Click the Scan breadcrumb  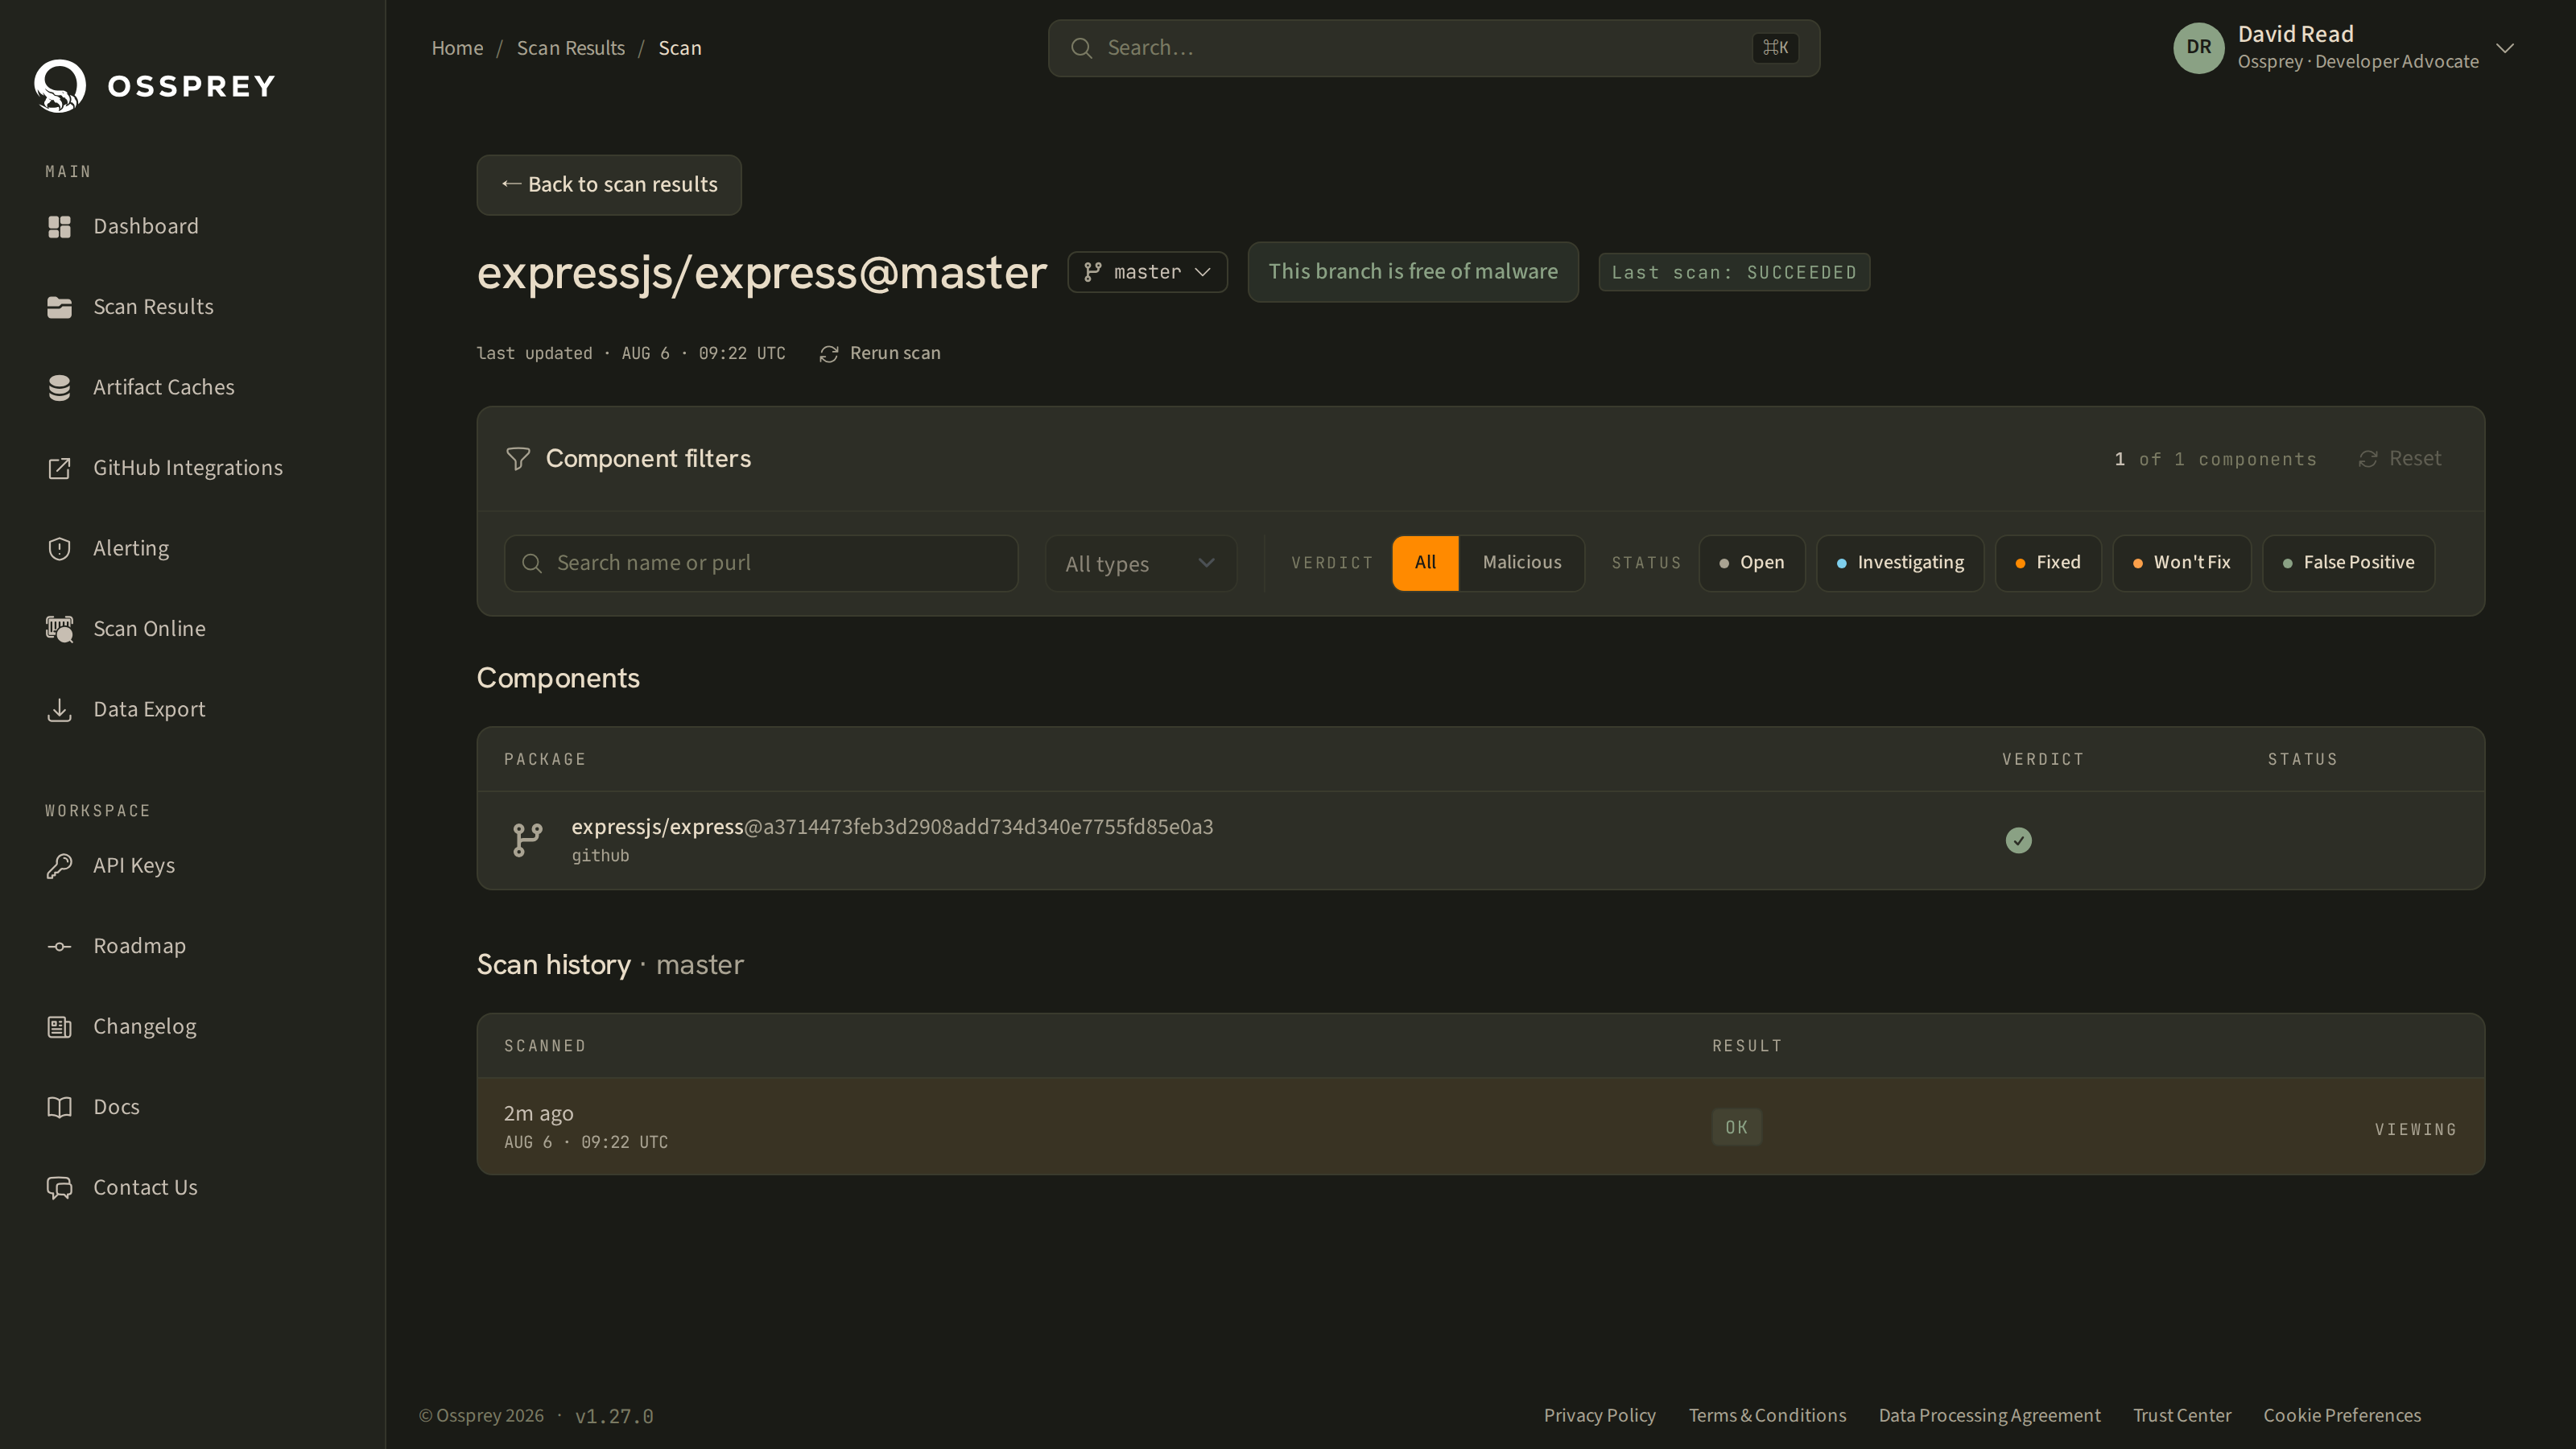click(x=679, y=48)
